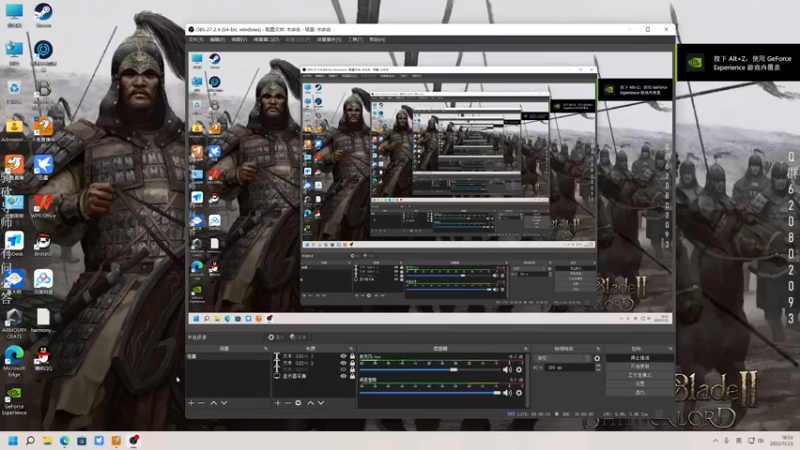Toggle lock on 显示器采集 source

click(352, 376)
